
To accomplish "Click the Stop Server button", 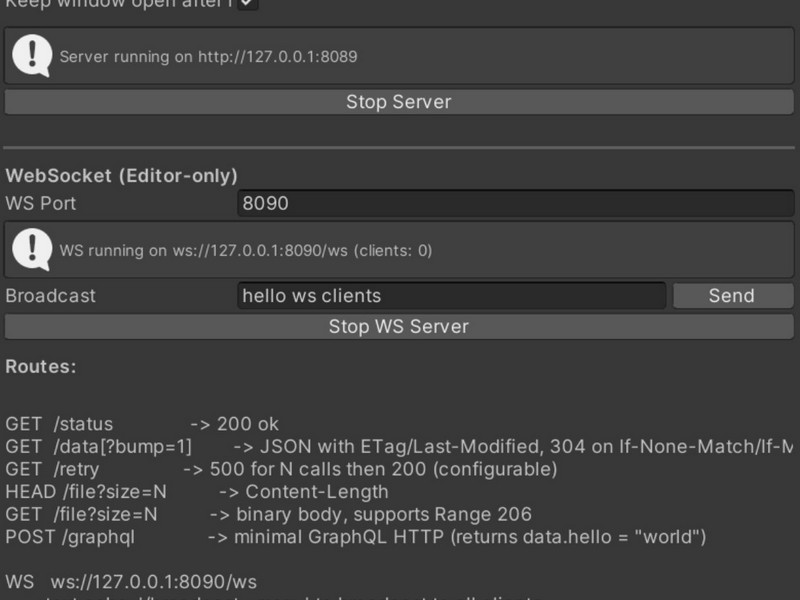I will (399, 102).
